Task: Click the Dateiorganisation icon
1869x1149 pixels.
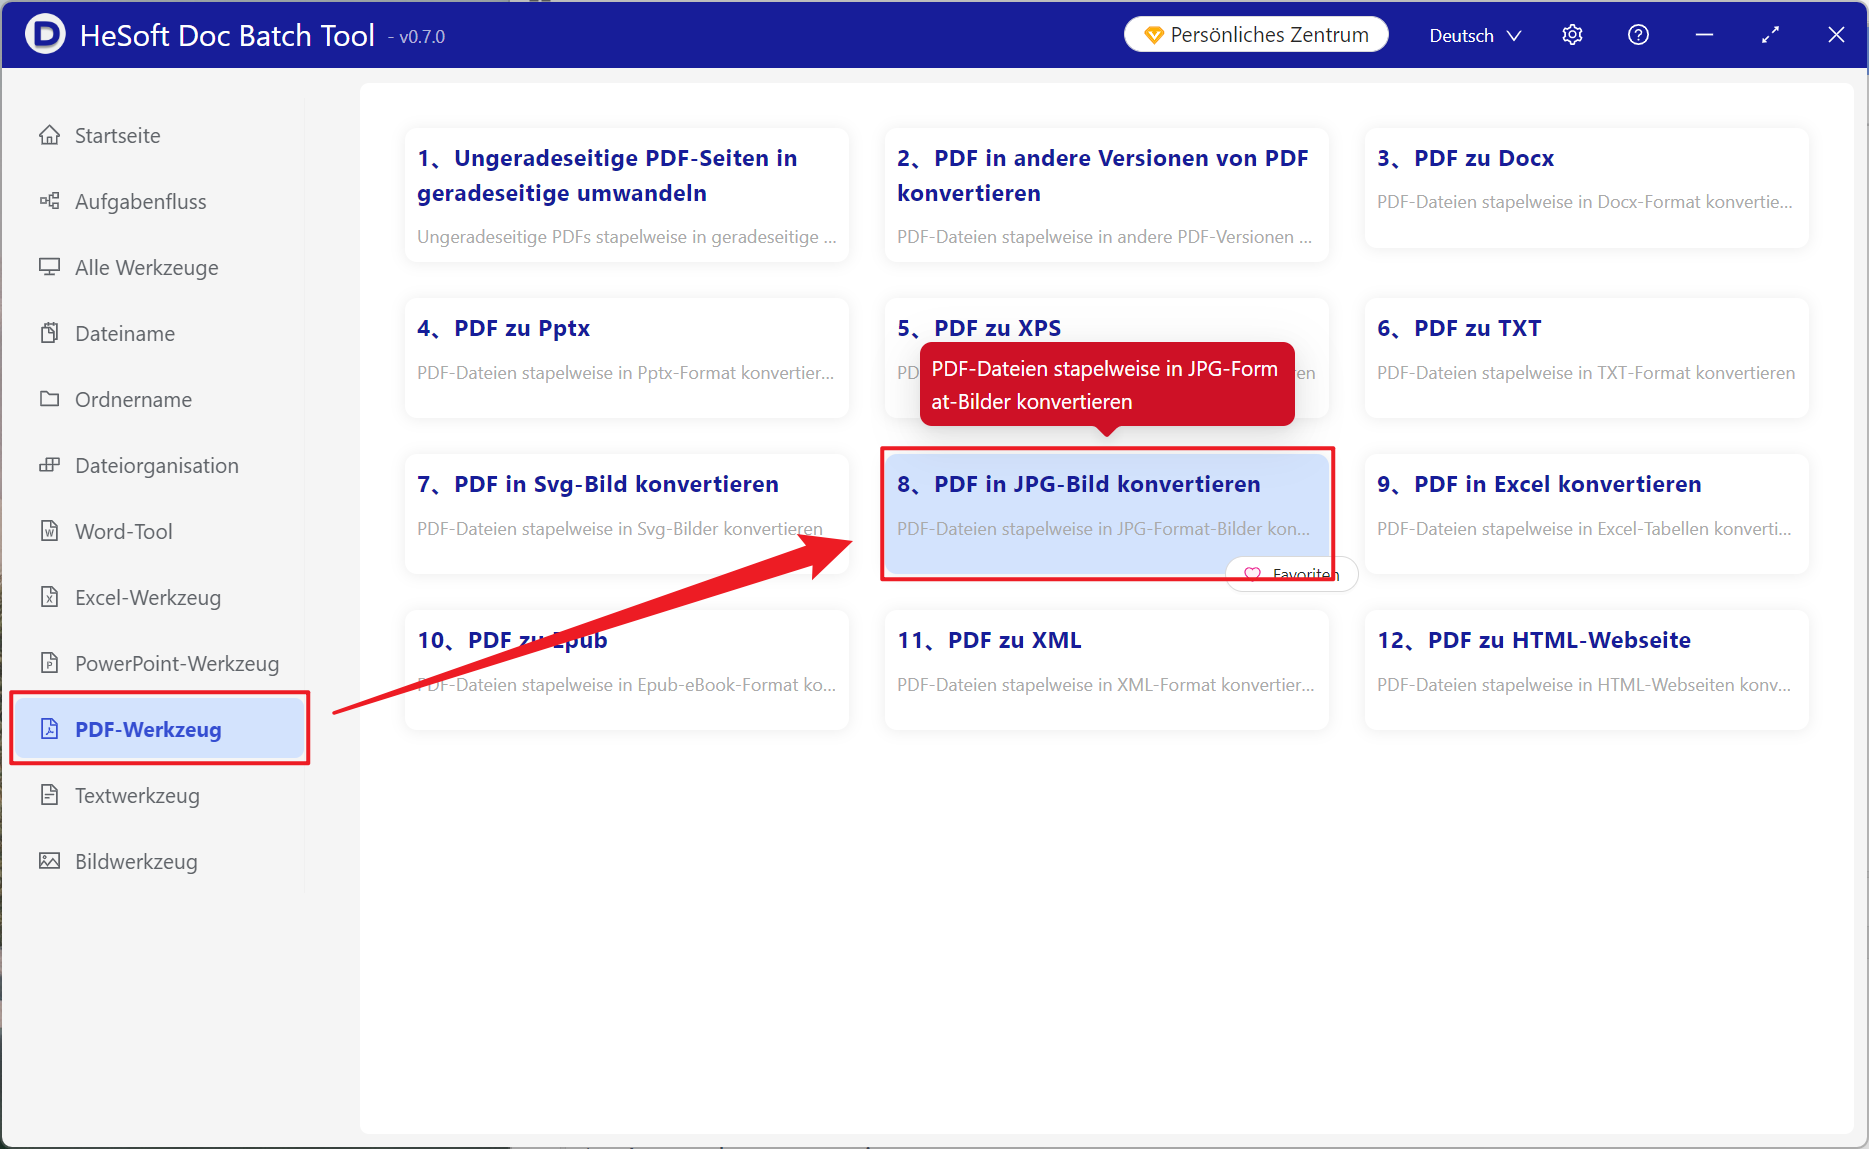Action: [x=49, y=465]
